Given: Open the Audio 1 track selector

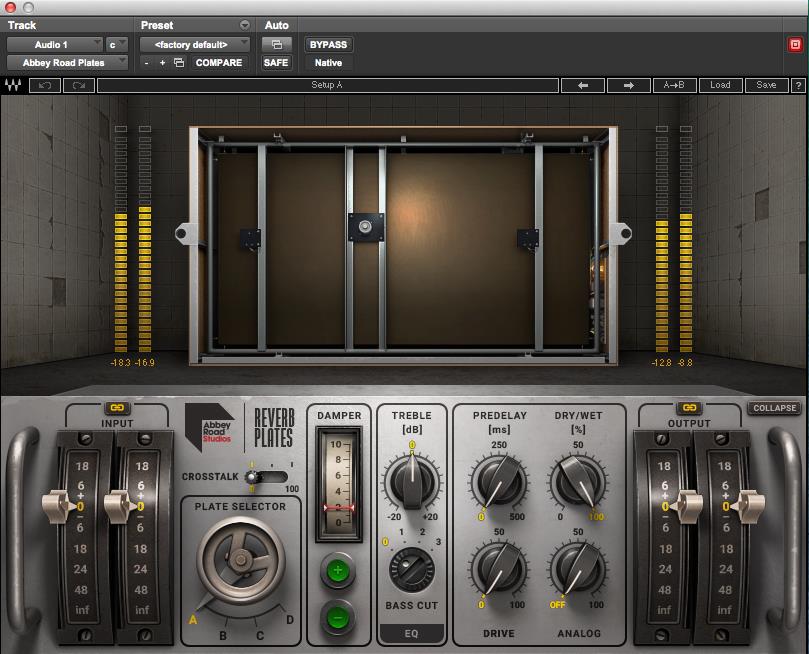Looking at the screenshot, I should pyautogui.click(x=54, y=45).
